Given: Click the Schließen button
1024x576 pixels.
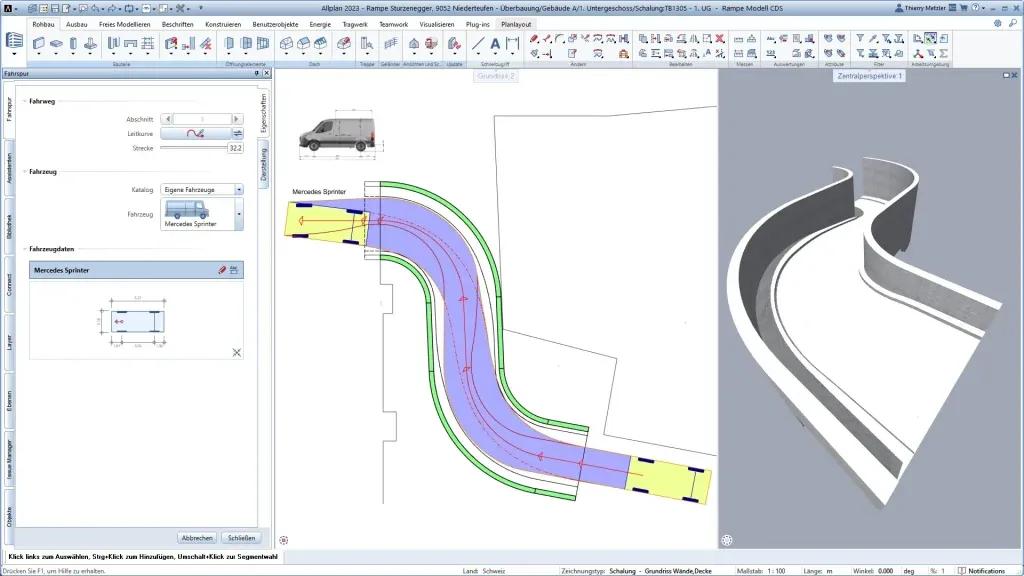Looking at the screenshot, I should (240, 537).
